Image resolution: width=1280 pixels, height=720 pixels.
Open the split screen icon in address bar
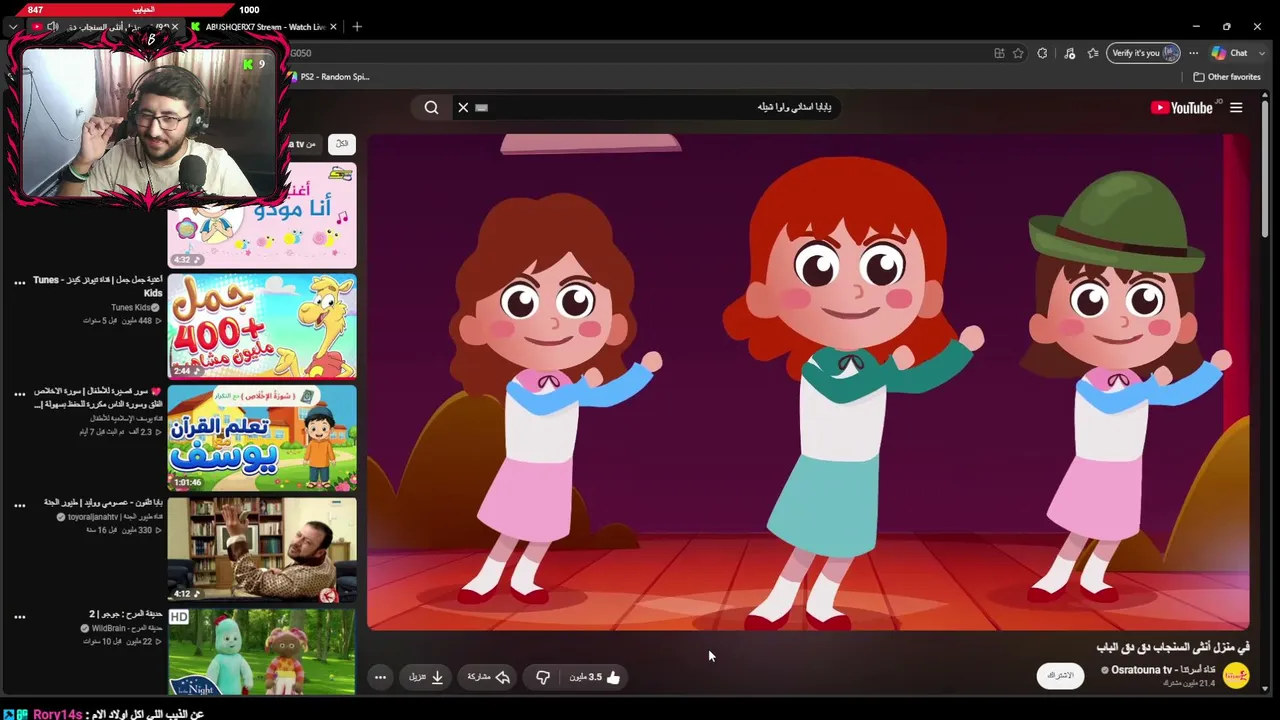click(x=999, y=53)
